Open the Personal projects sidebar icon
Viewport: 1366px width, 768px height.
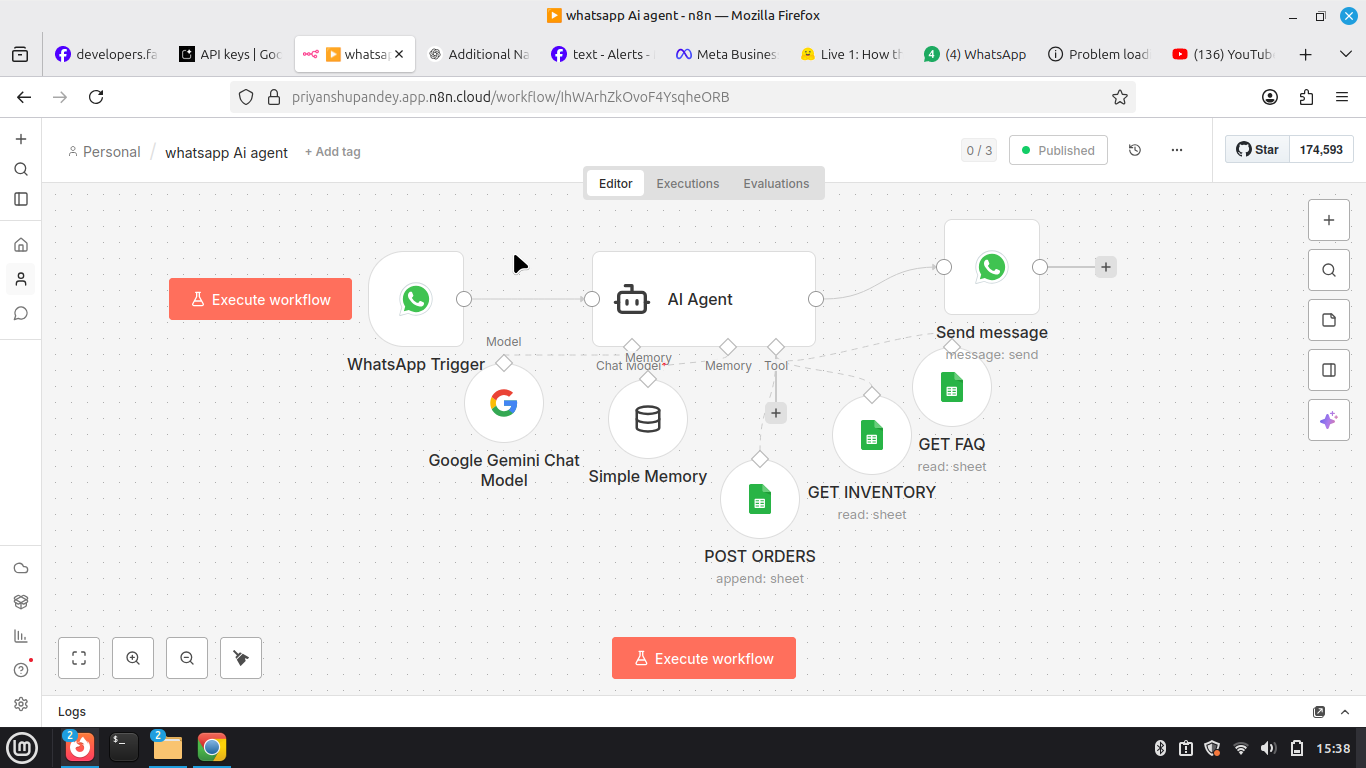pos(21,279)
